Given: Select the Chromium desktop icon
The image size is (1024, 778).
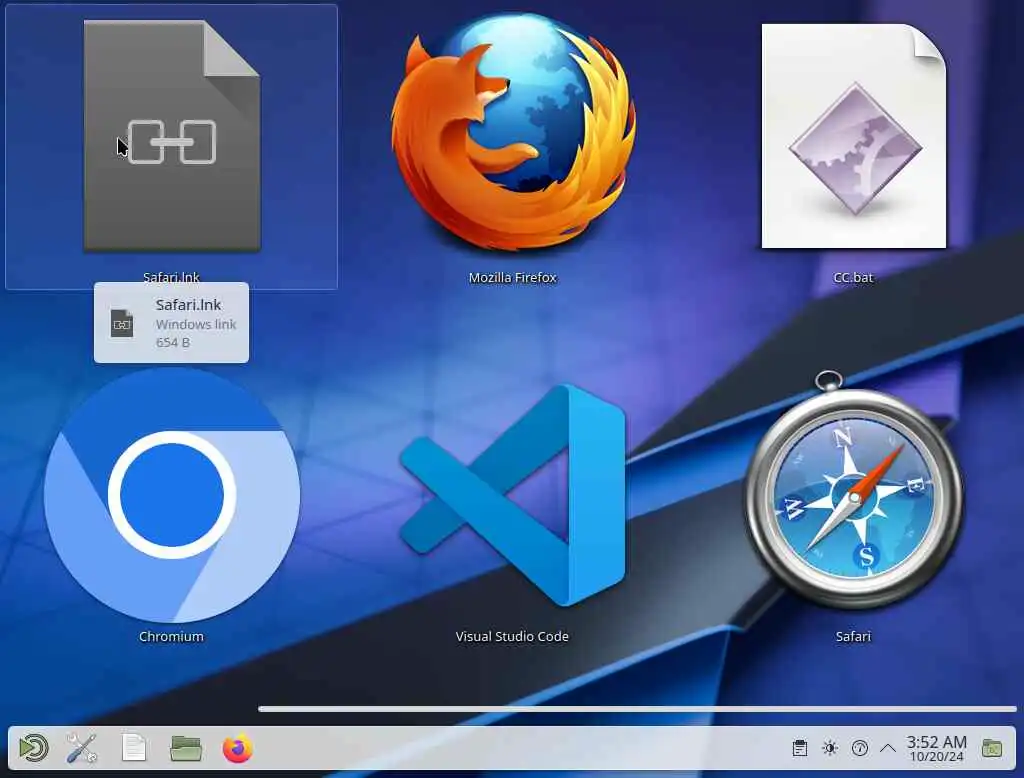Looking at the screenshot, I should [x=172, y=494].
